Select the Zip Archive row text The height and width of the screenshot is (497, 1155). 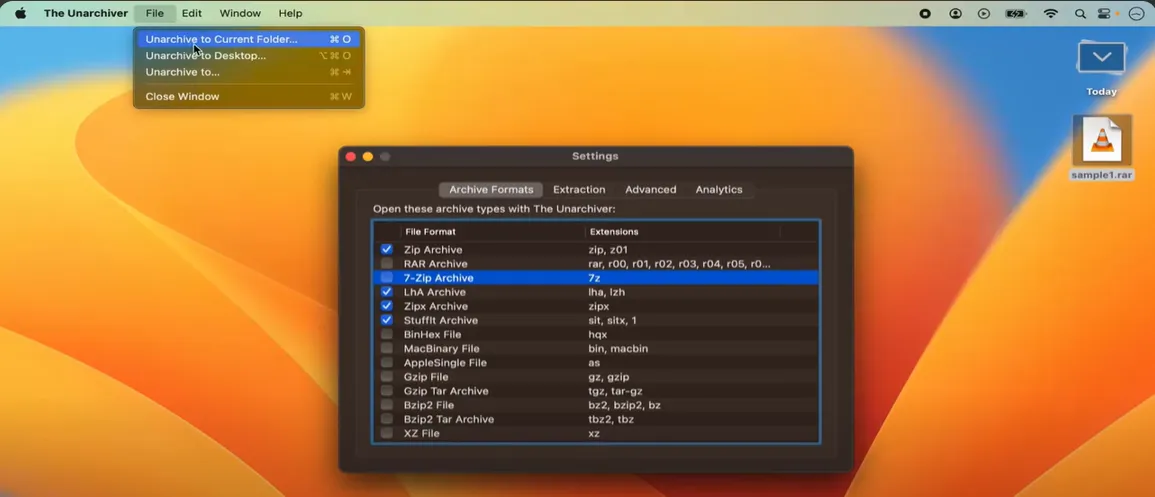click(433, 250)
